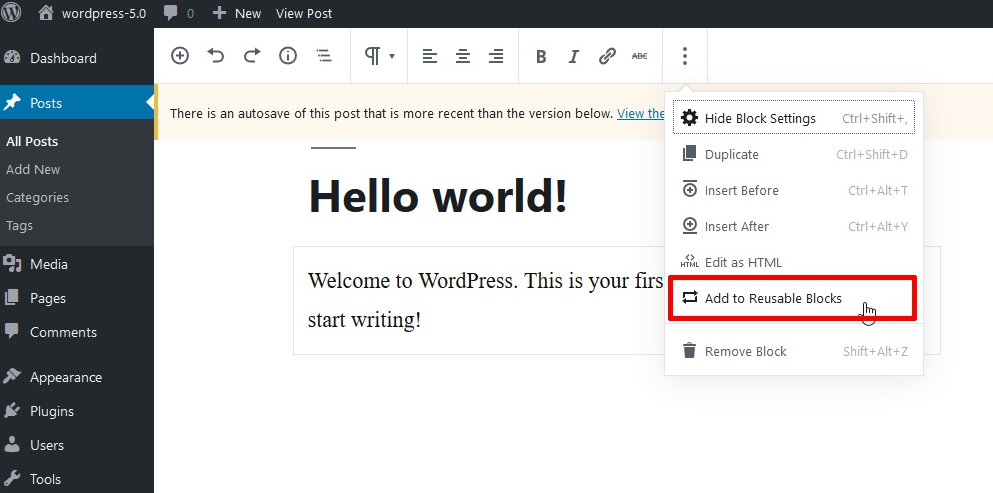Toggle italic formatting
The height and width of the screenshot is (493, 993).
point(574,56)
